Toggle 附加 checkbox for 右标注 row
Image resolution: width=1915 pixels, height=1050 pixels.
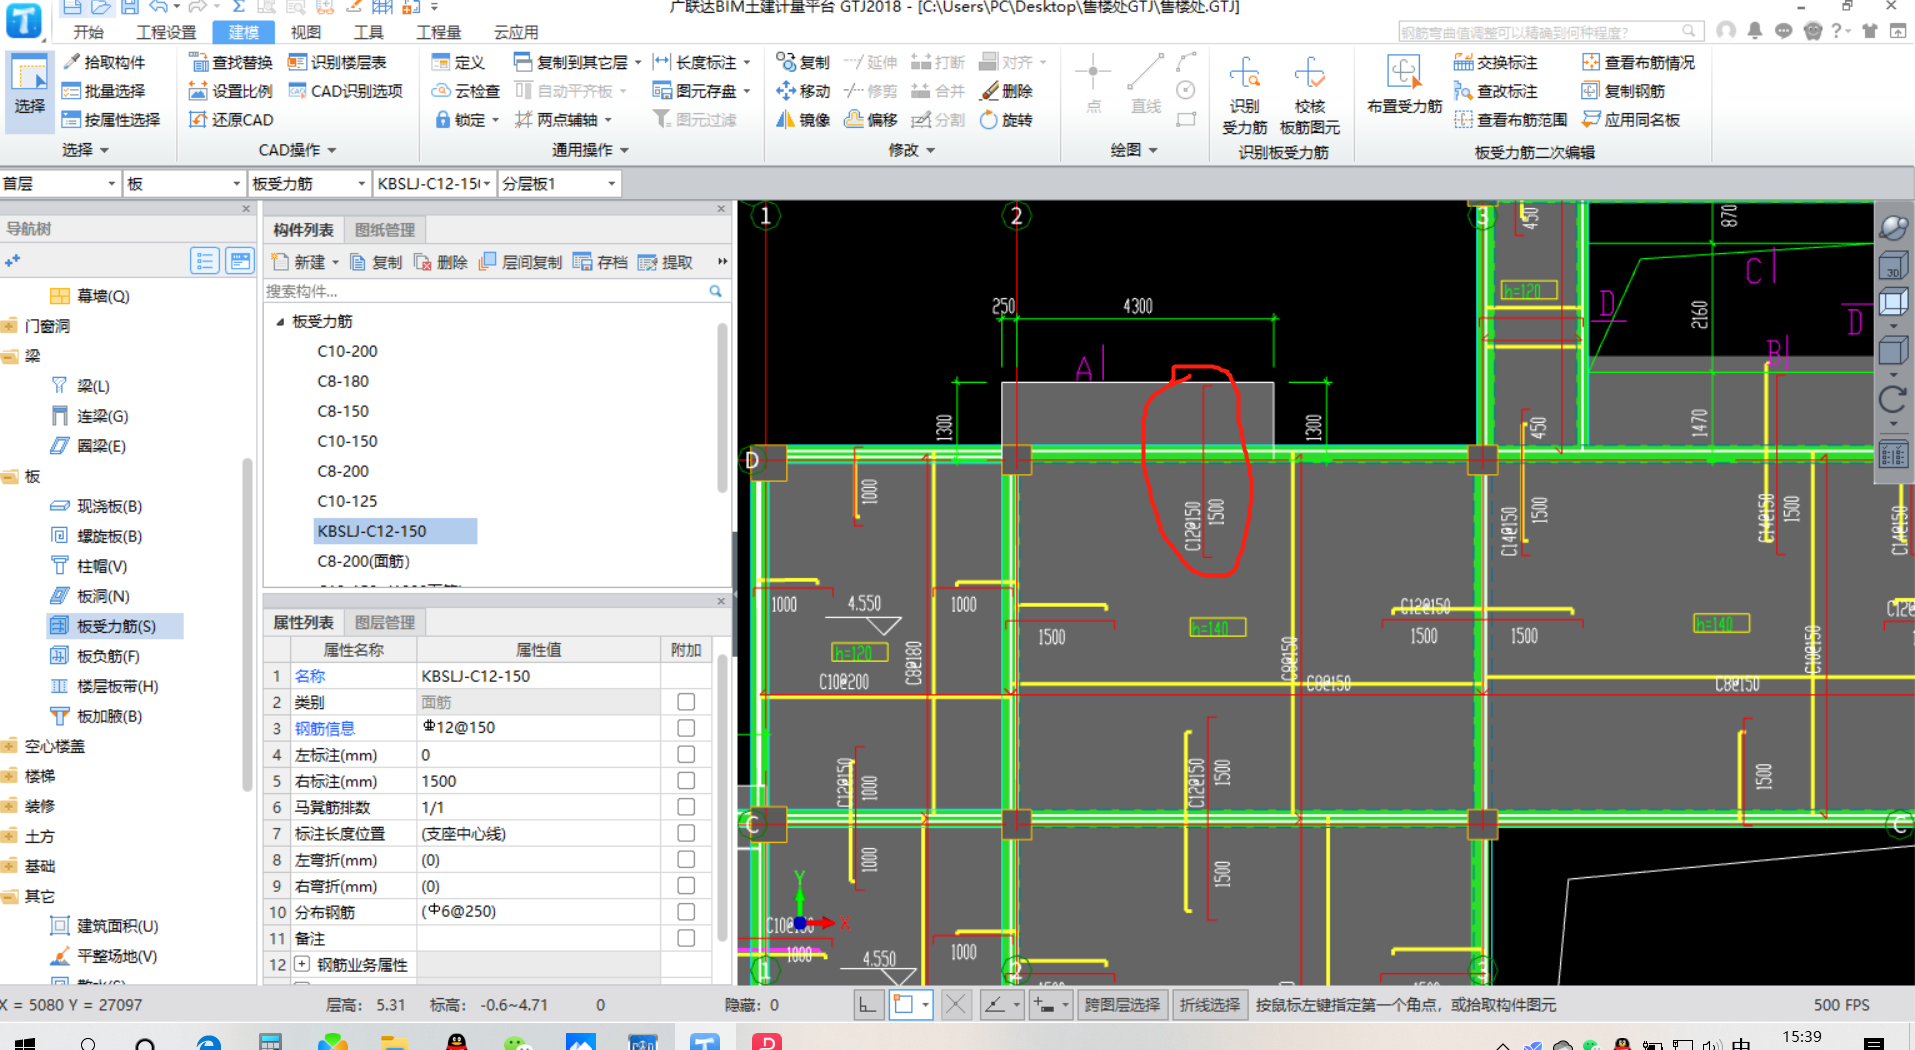[x=686, y=780]
